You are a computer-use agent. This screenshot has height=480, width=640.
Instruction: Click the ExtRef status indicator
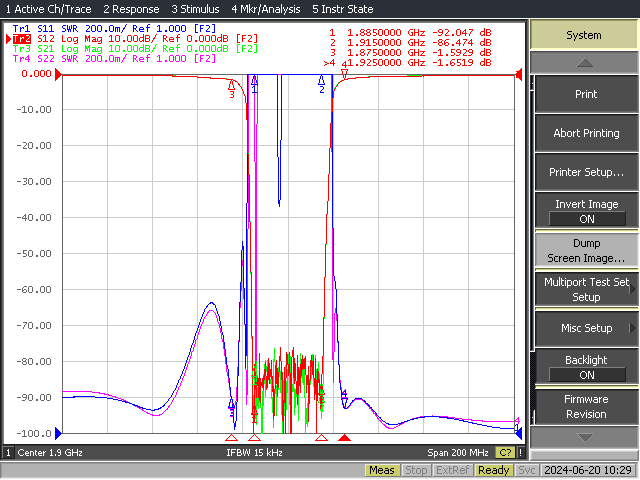tap(452, 470)
